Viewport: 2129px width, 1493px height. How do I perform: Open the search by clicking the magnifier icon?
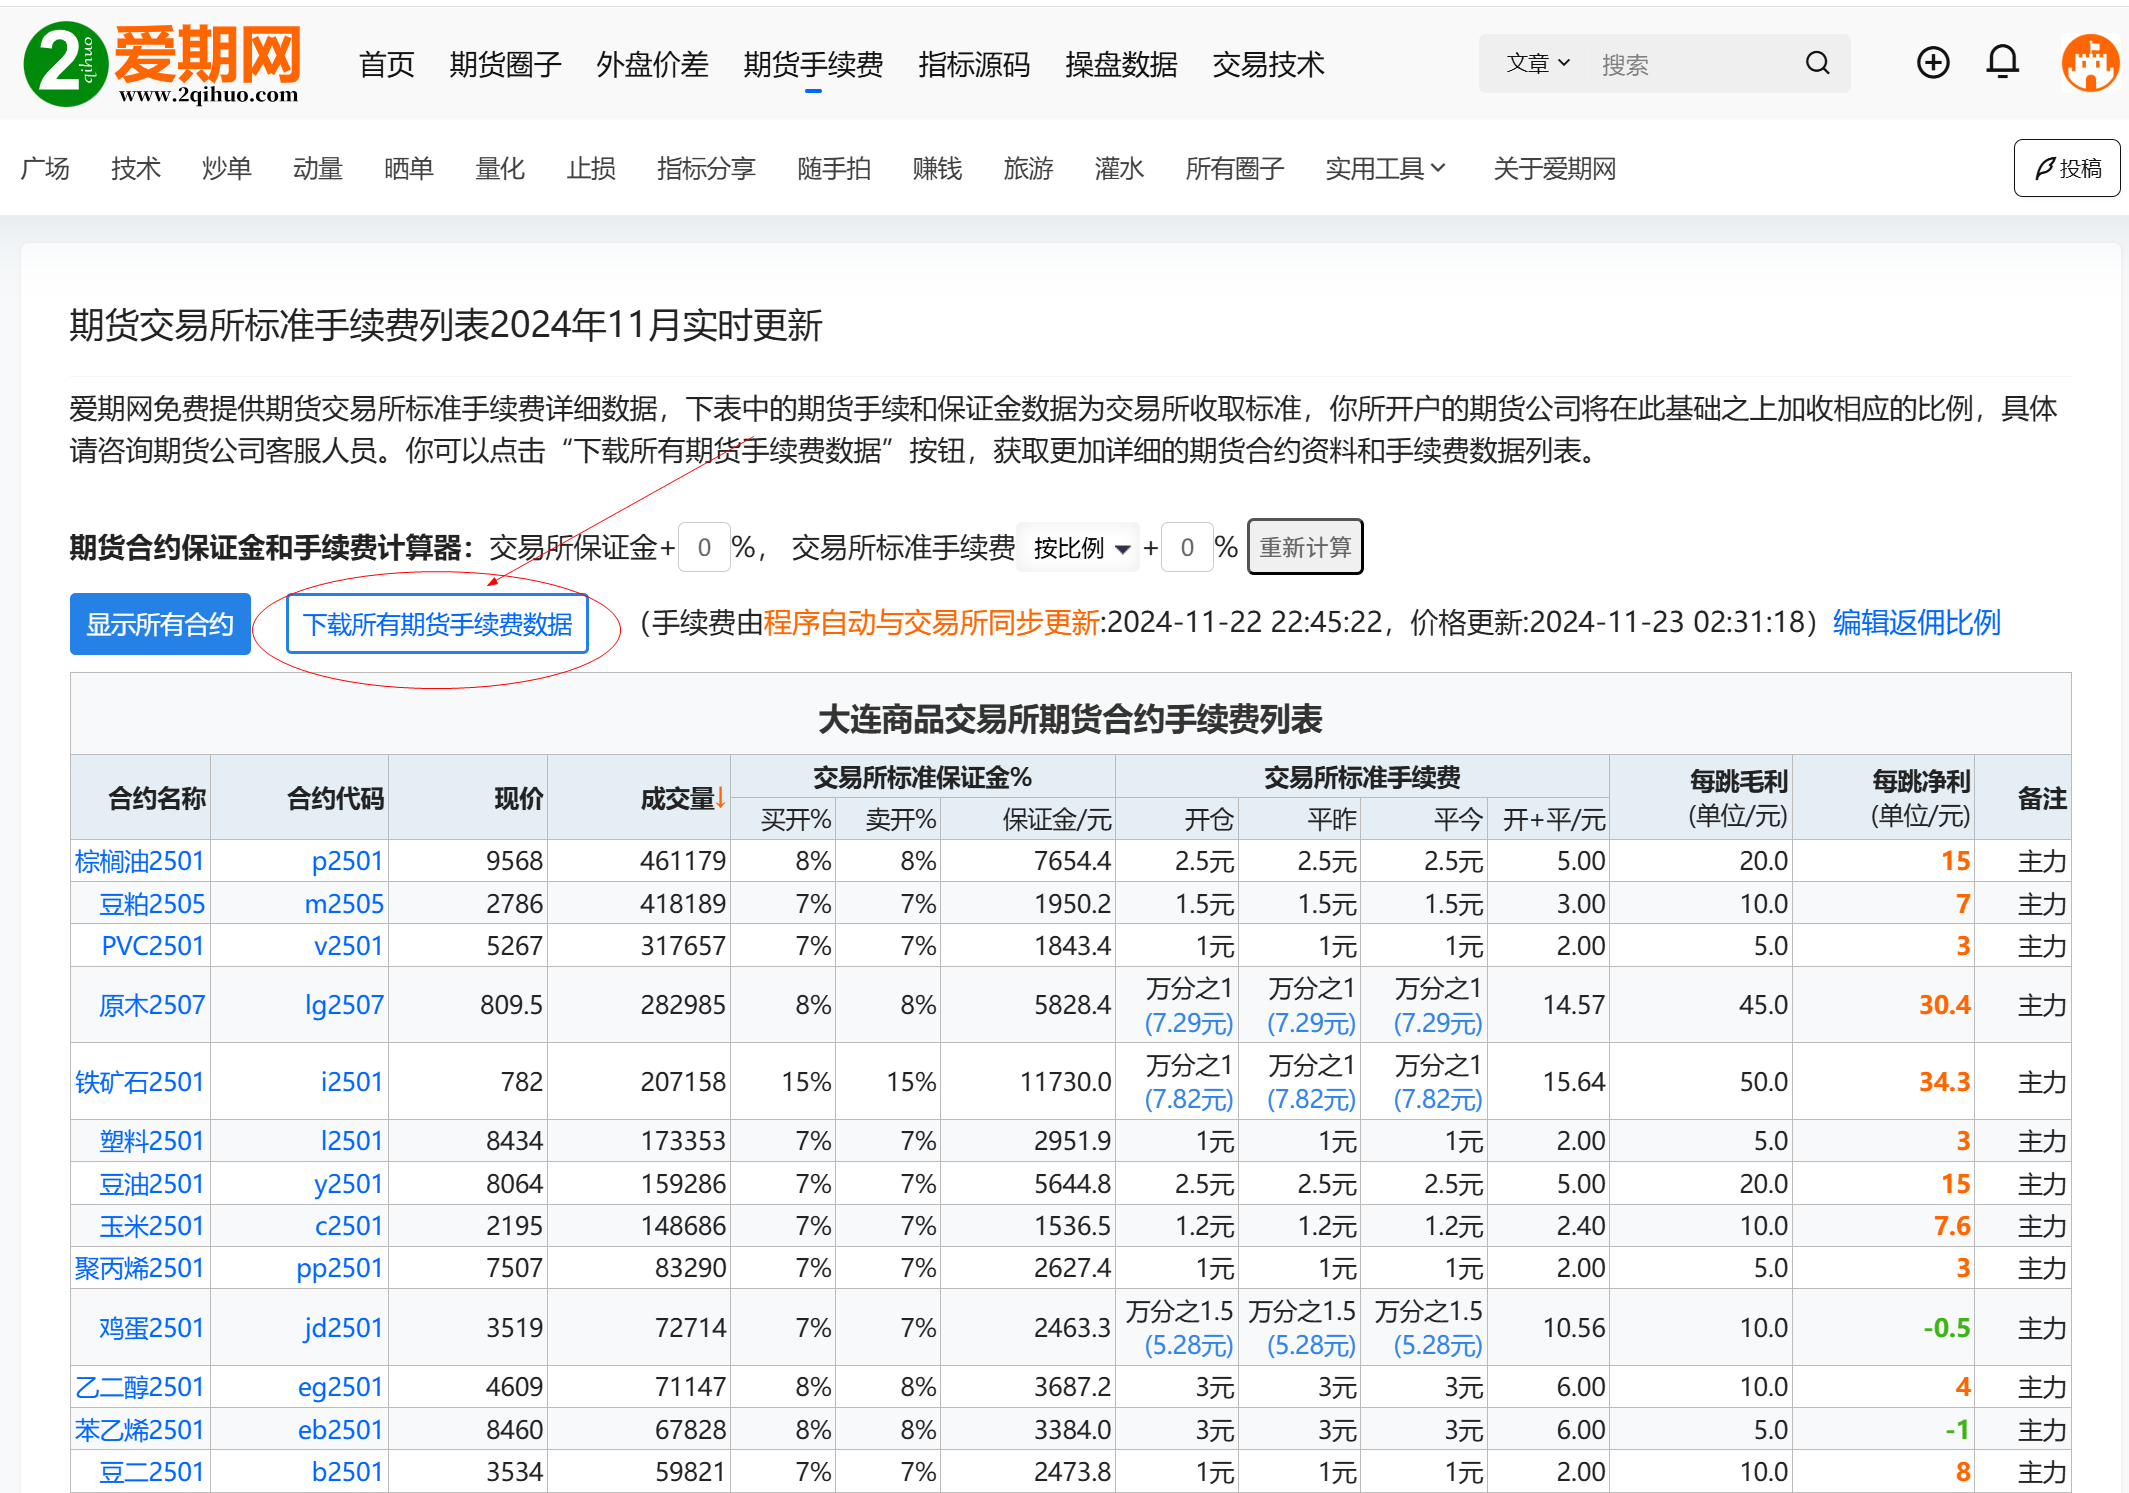tap(1817, 63)
